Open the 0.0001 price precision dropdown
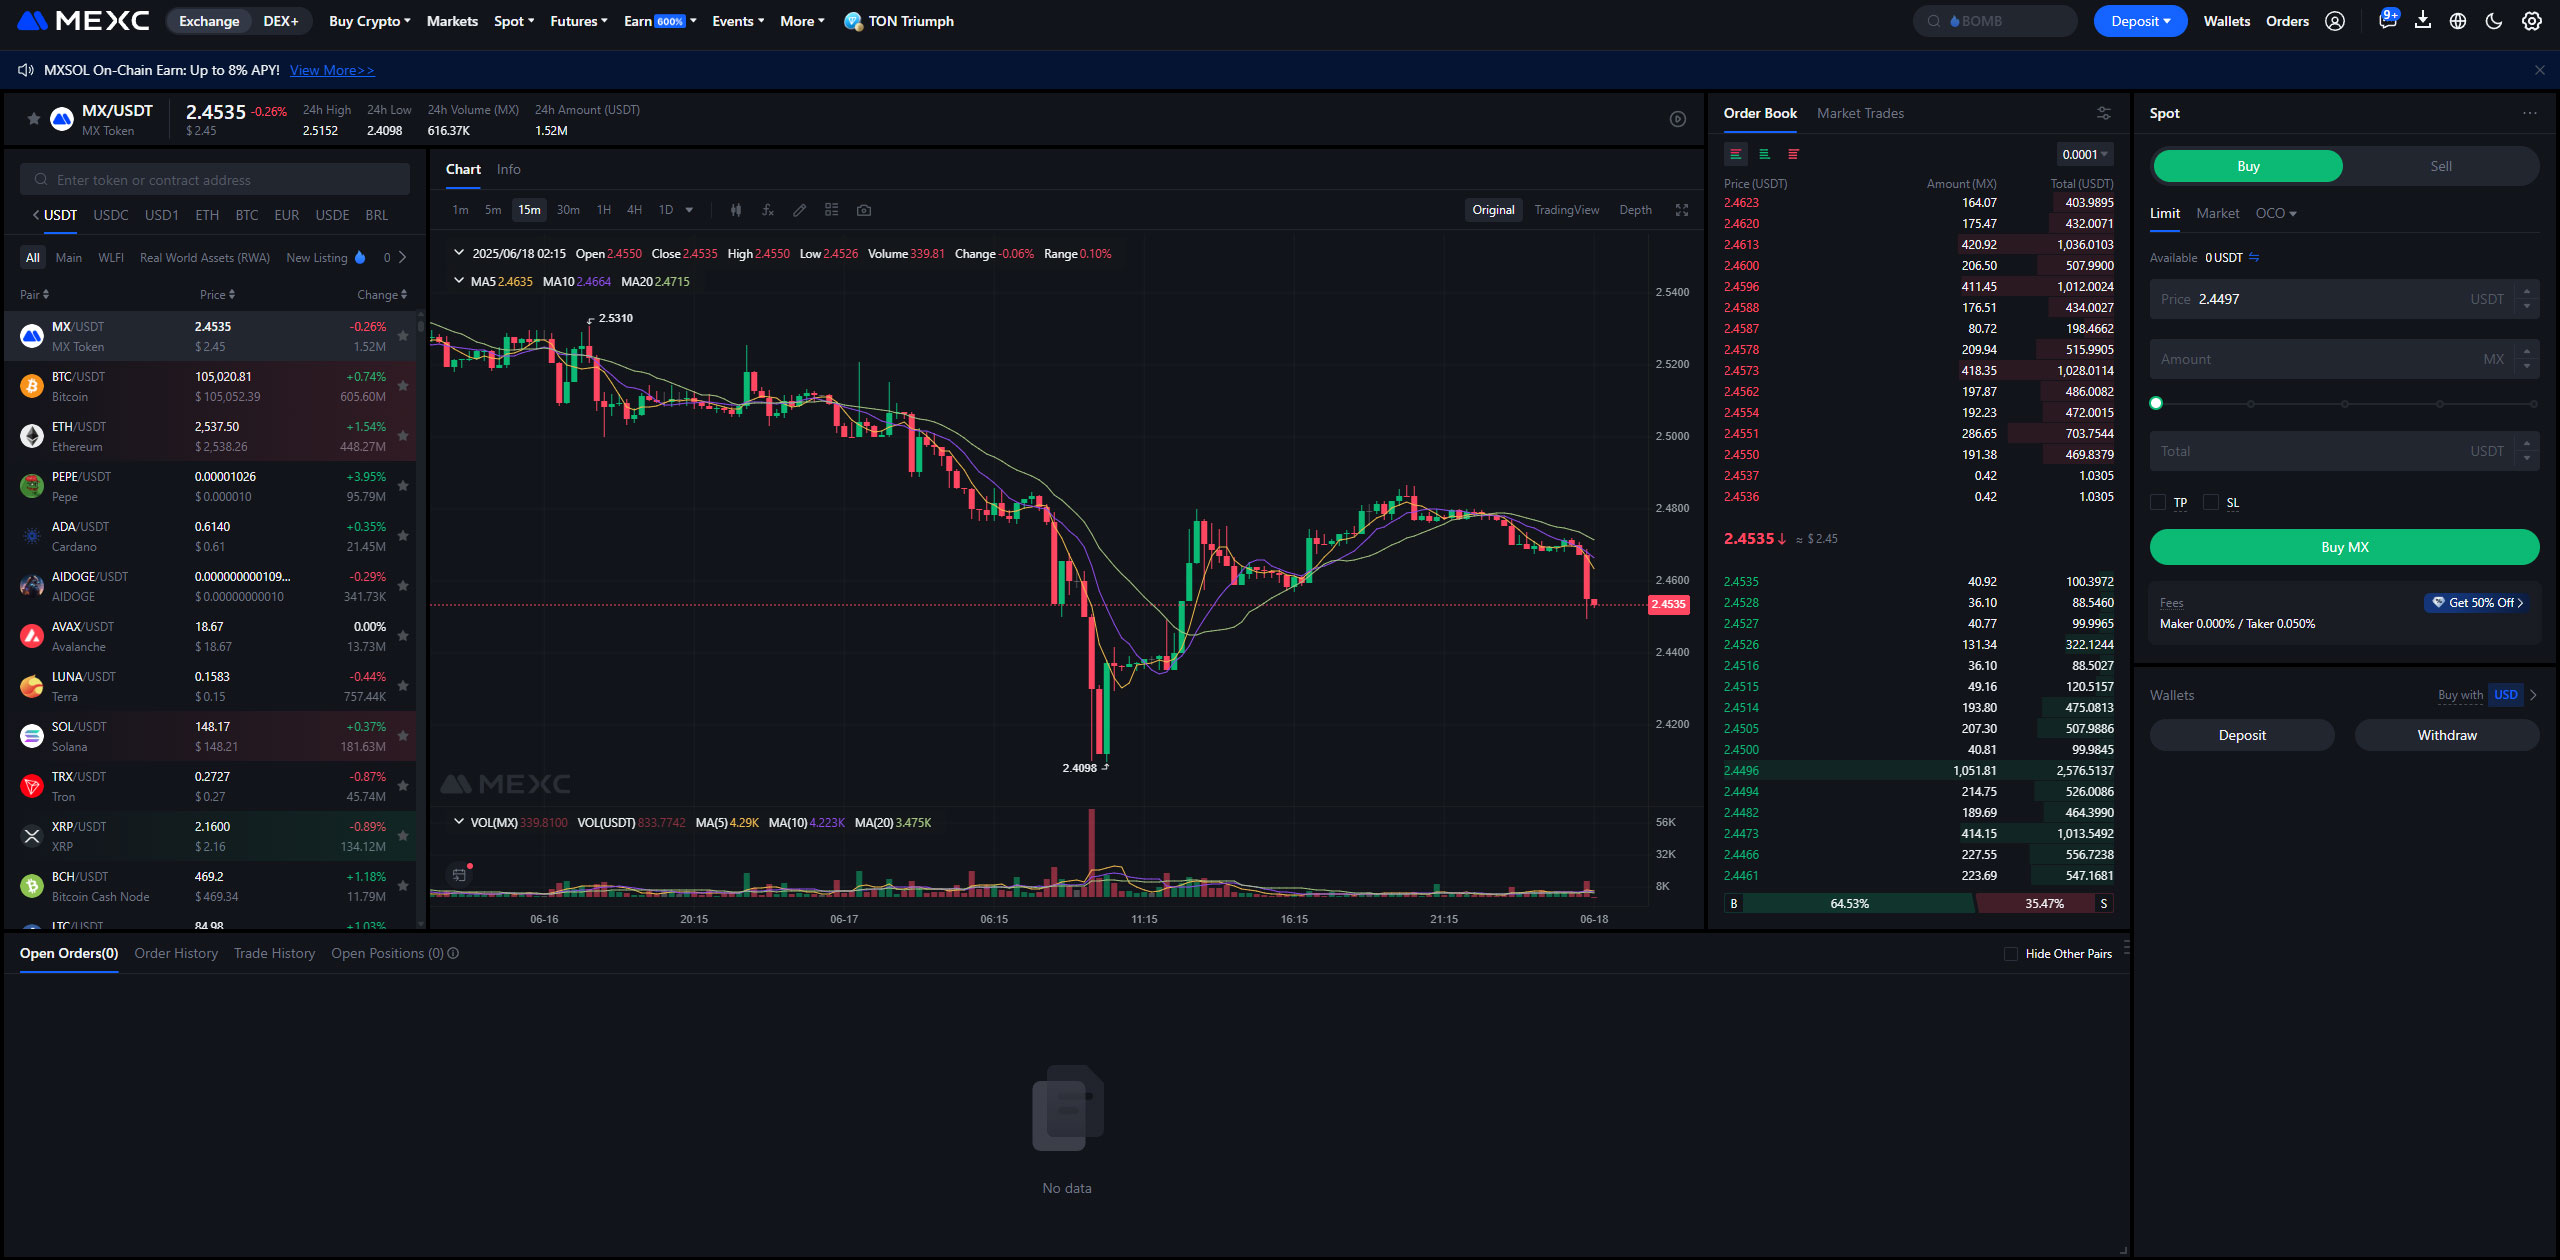This screenshot has height=1260, width=2560. tap(2085, 154)
